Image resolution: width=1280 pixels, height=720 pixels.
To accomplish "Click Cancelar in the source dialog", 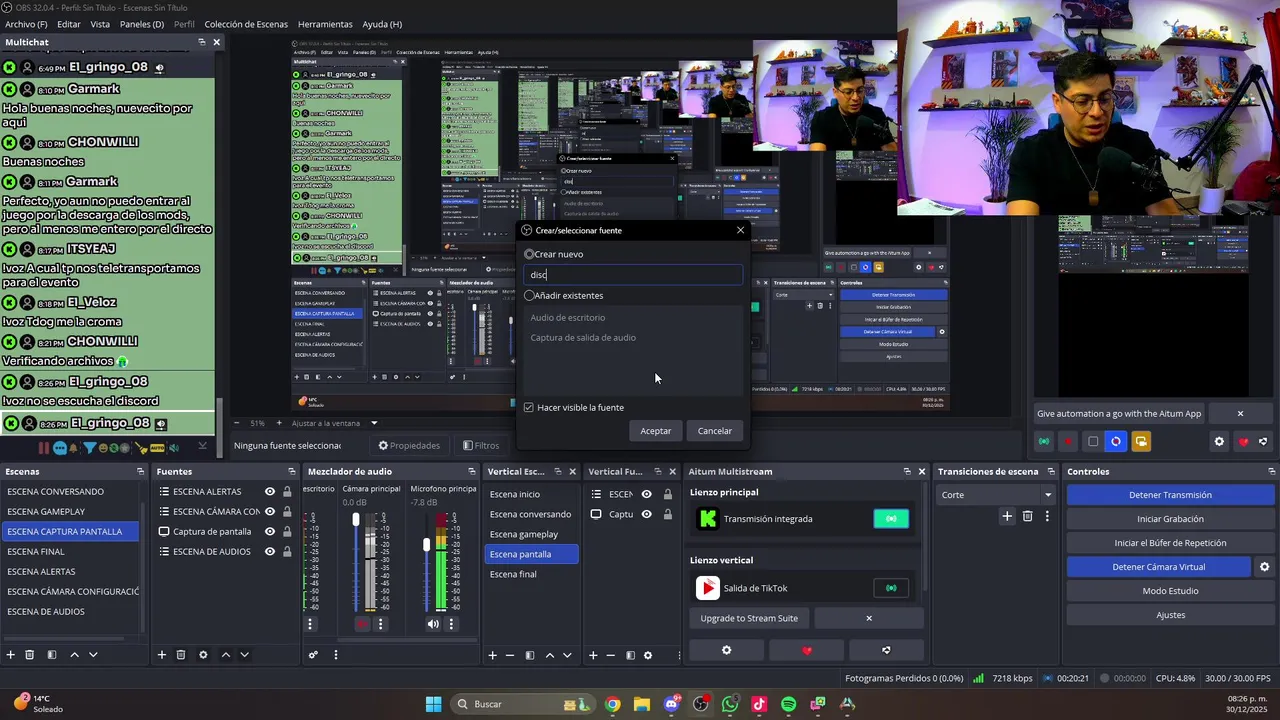I will click(x=715, y=431).
